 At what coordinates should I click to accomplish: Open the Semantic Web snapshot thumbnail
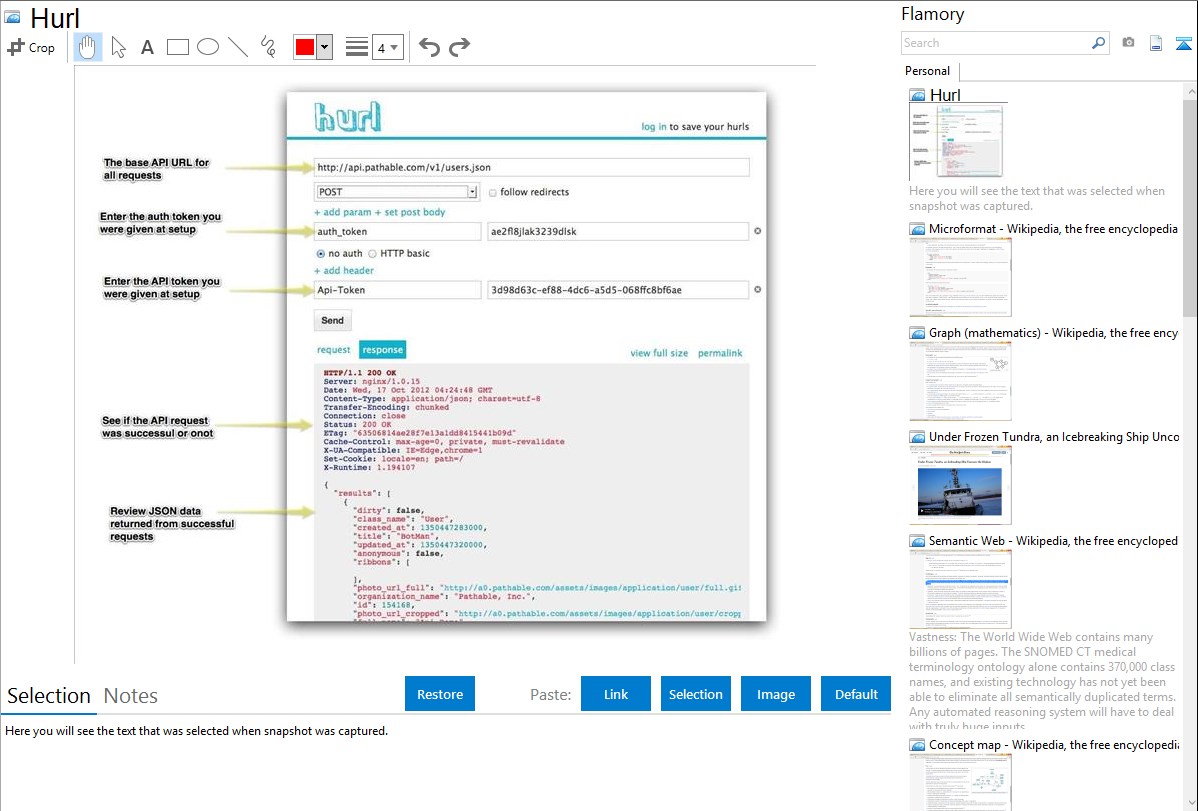(960, 589)
